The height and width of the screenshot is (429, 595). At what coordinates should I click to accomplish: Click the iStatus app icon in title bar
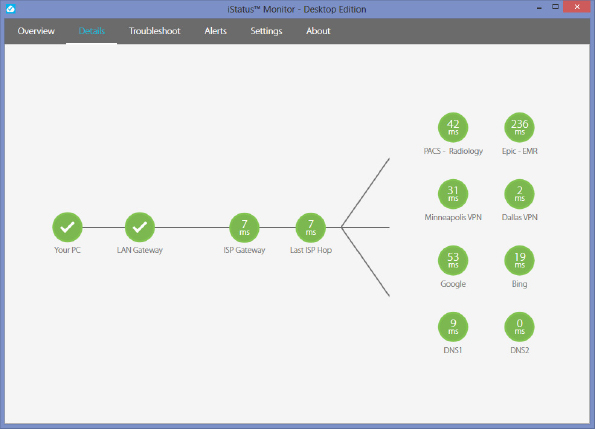click(x=11, y=9)
